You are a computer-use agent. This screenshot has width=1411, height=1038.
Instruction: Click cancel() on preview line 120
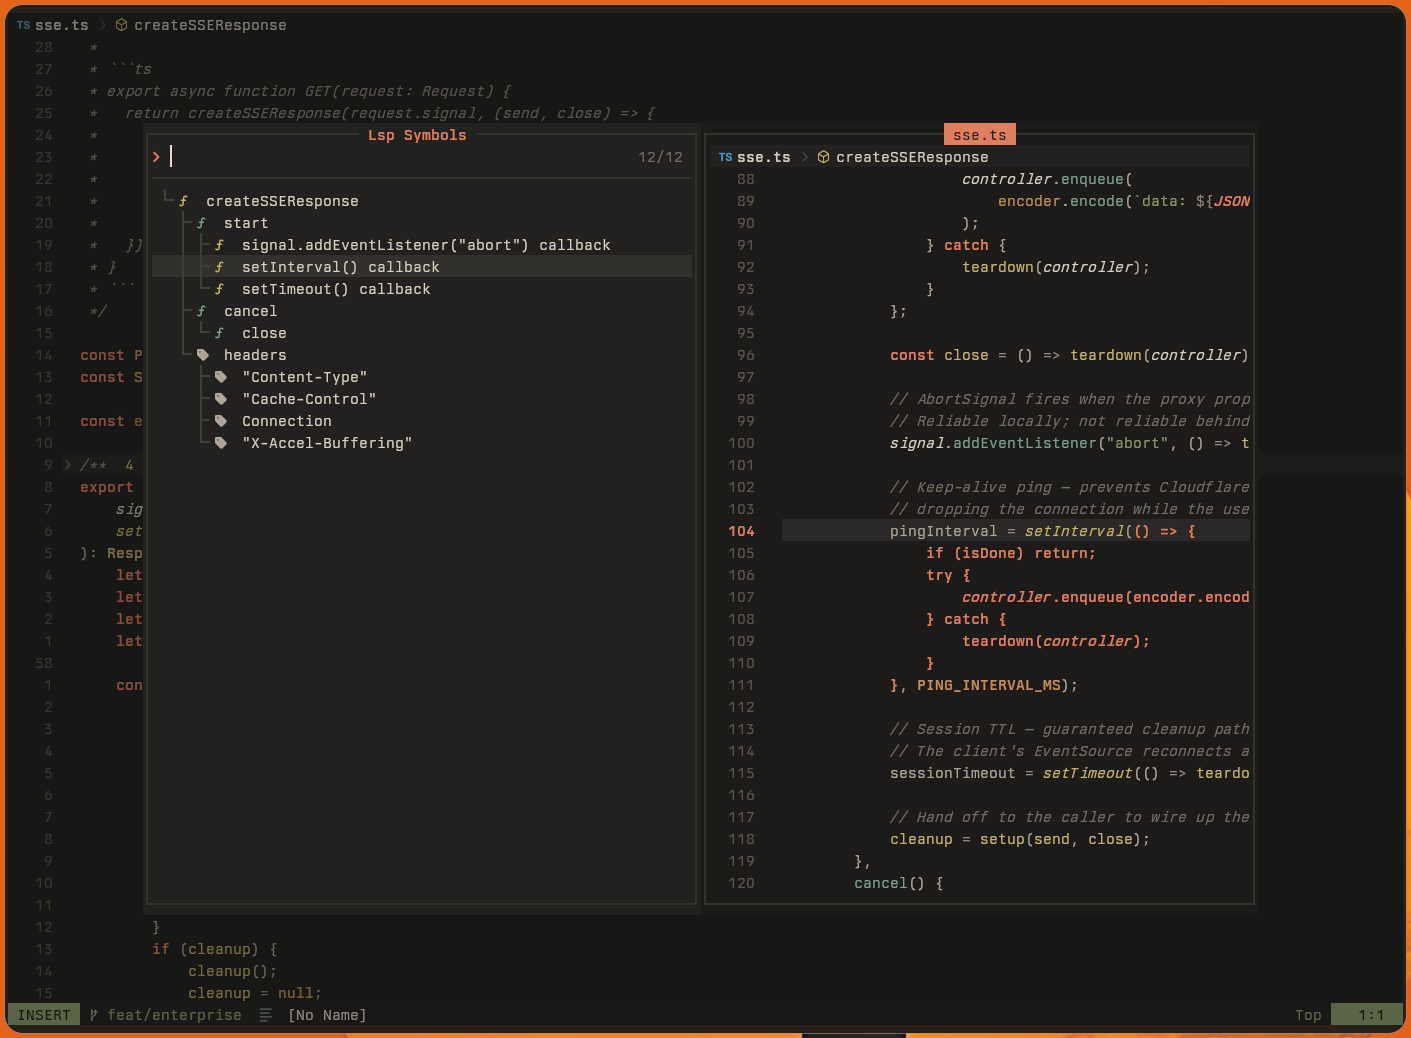click(890, 883)
